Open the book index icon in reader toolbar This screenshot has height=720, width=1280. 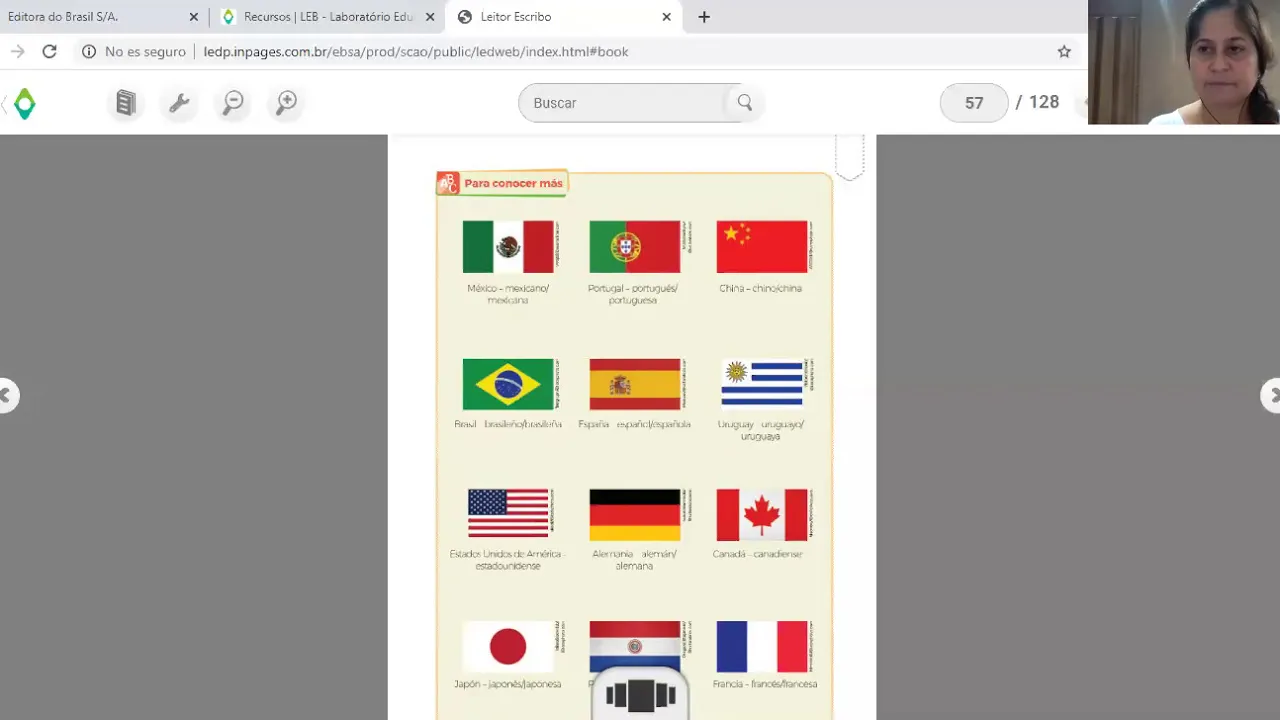pyautogui.click(x=125, y=102)
